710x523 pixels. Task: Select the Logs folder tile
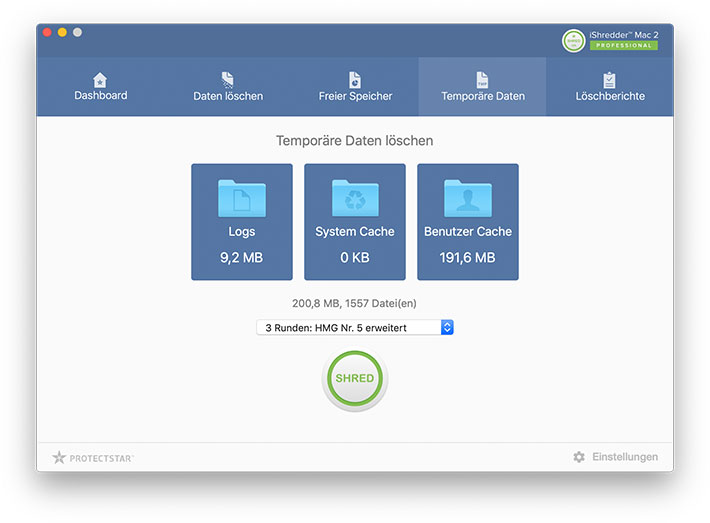coord(242,222)
